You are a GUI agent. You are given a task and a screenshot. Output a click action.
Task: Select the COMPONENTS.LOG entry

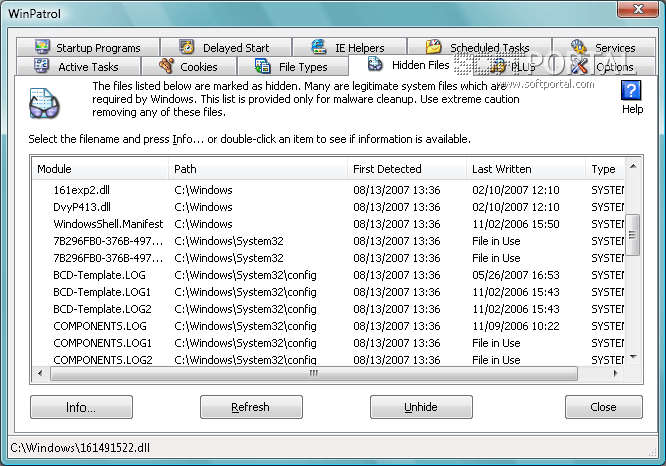click(x=328, y=326)
